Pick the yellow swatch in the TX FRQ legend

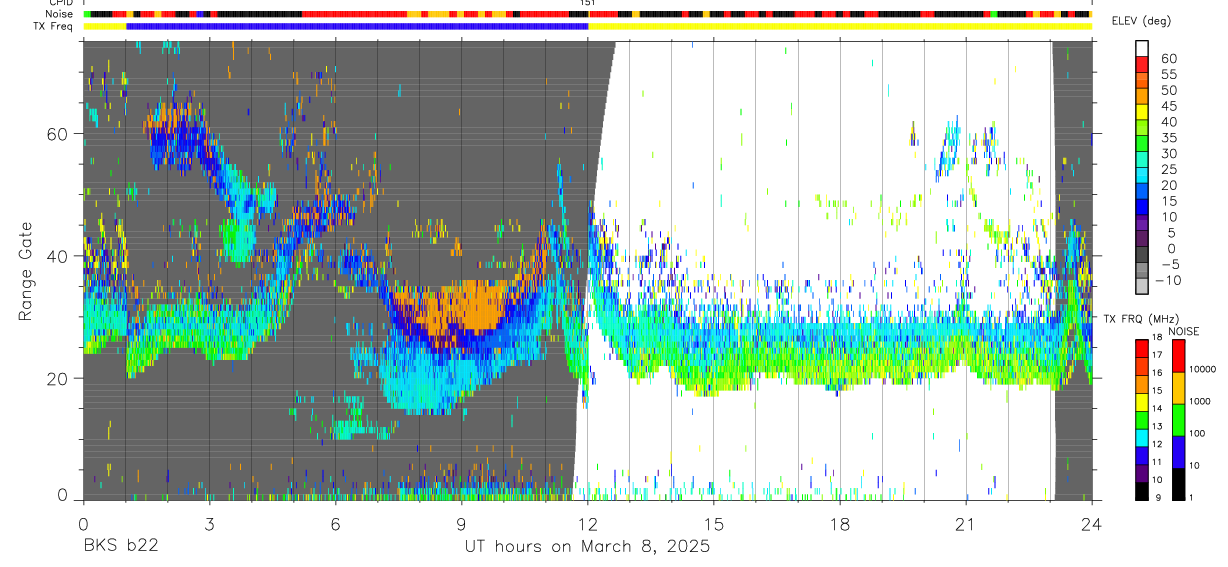click(1140, 401)
